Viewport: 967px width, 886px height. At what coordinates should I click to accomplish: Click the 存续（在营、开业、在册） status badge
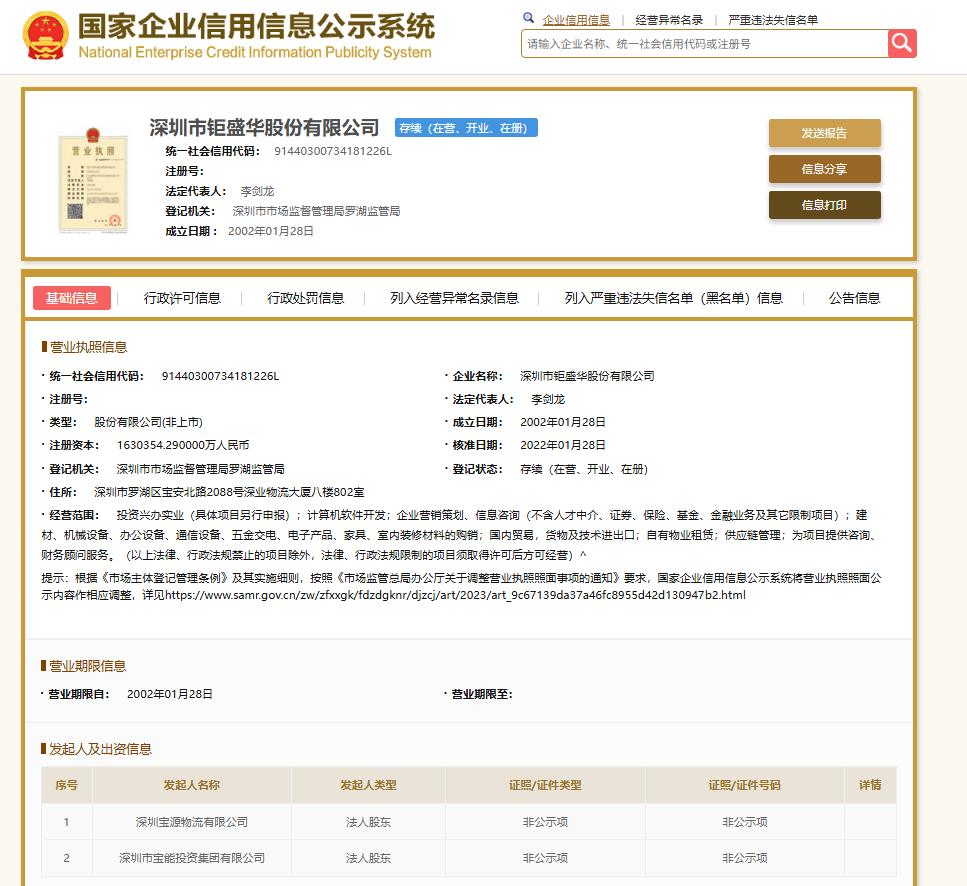pyautogui.click(x=466, y=128)
